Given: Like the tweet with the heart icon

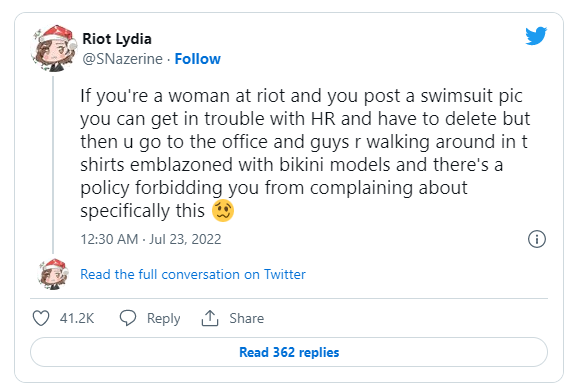Looking at the screenshot, I should coord(41,319).
